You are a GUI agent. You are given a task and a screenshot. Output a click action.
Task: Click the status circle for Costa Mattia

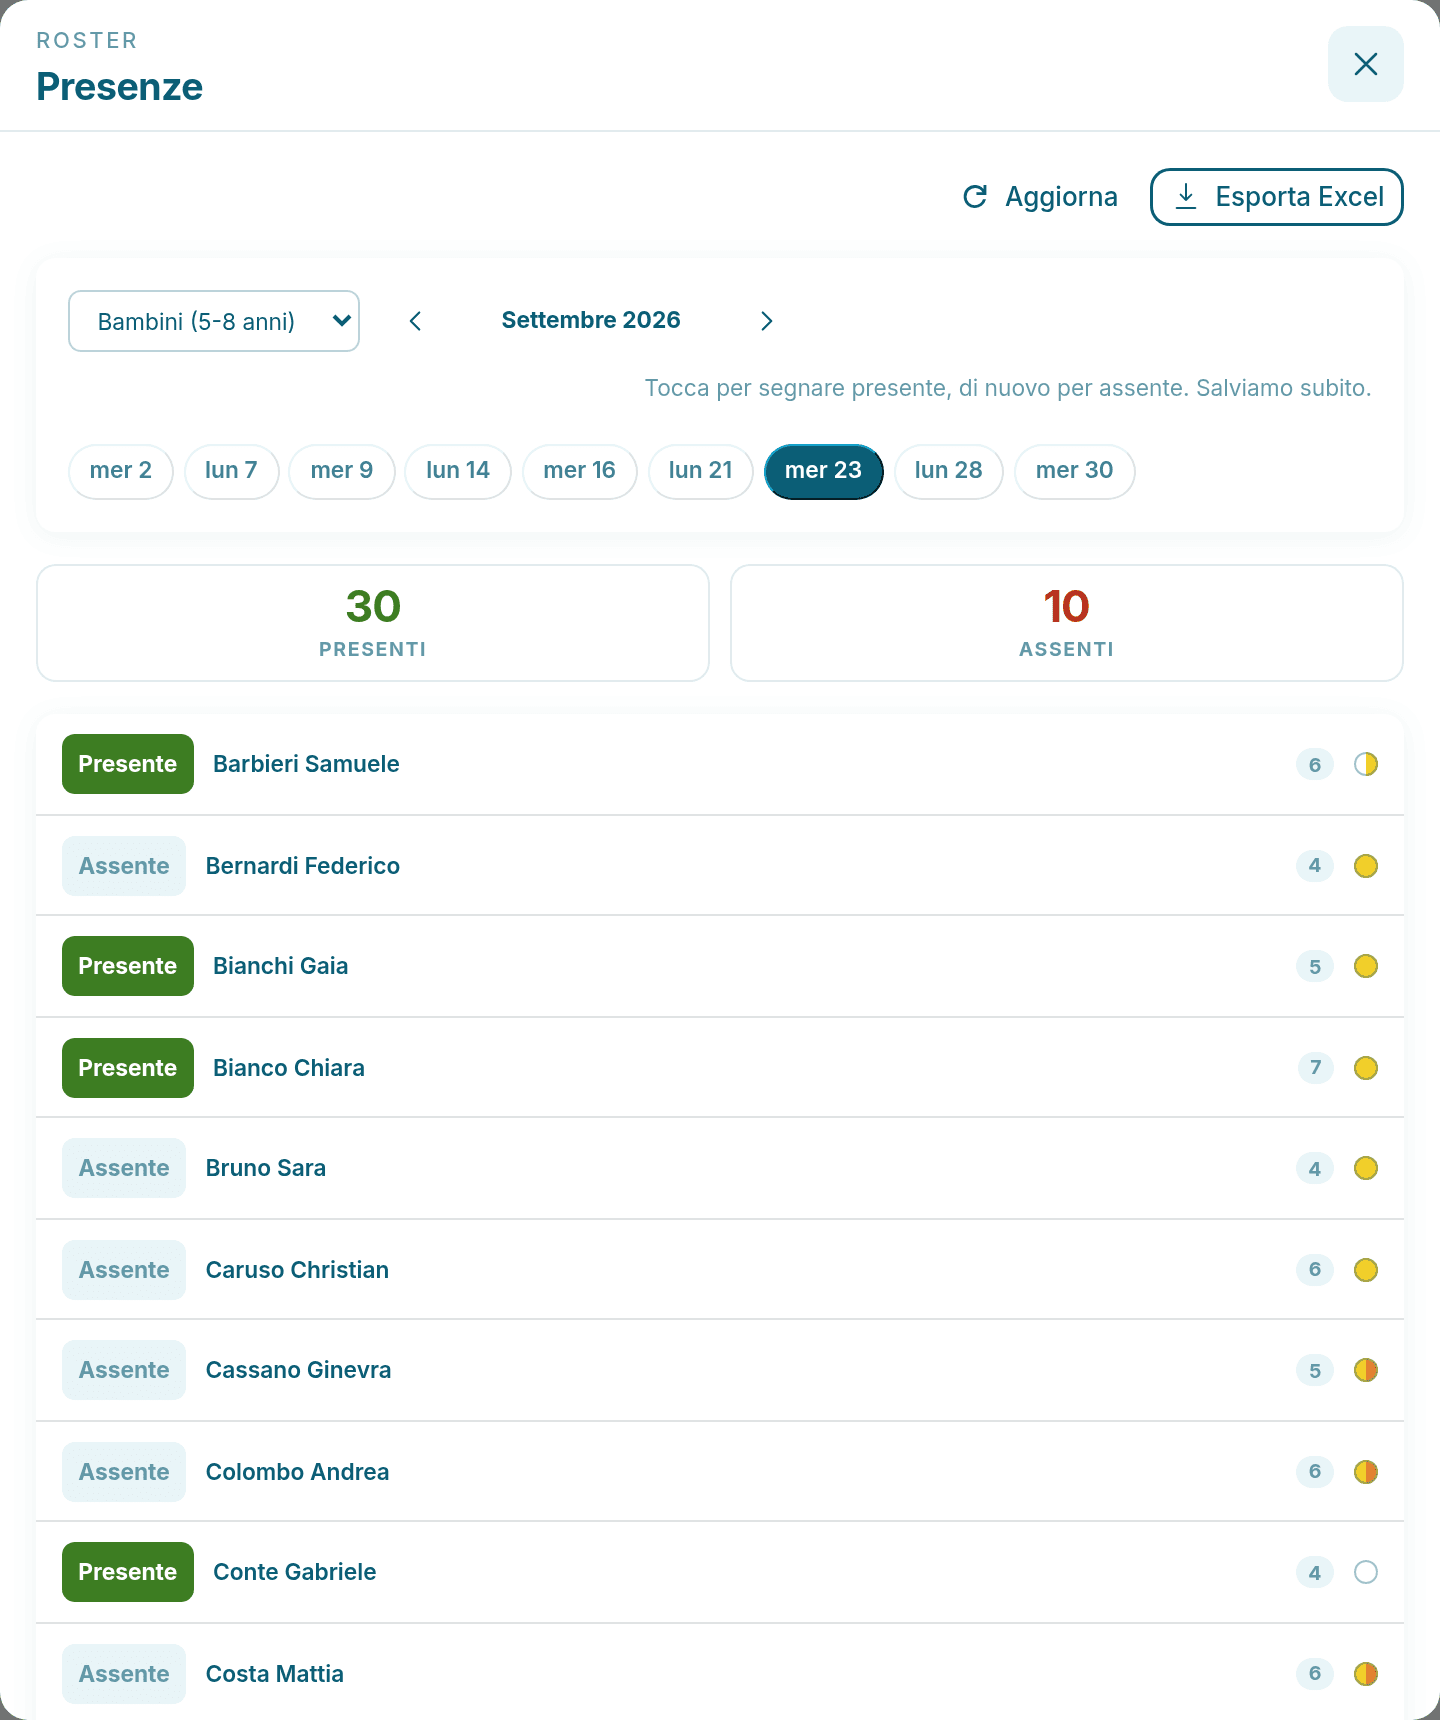1366,1674
